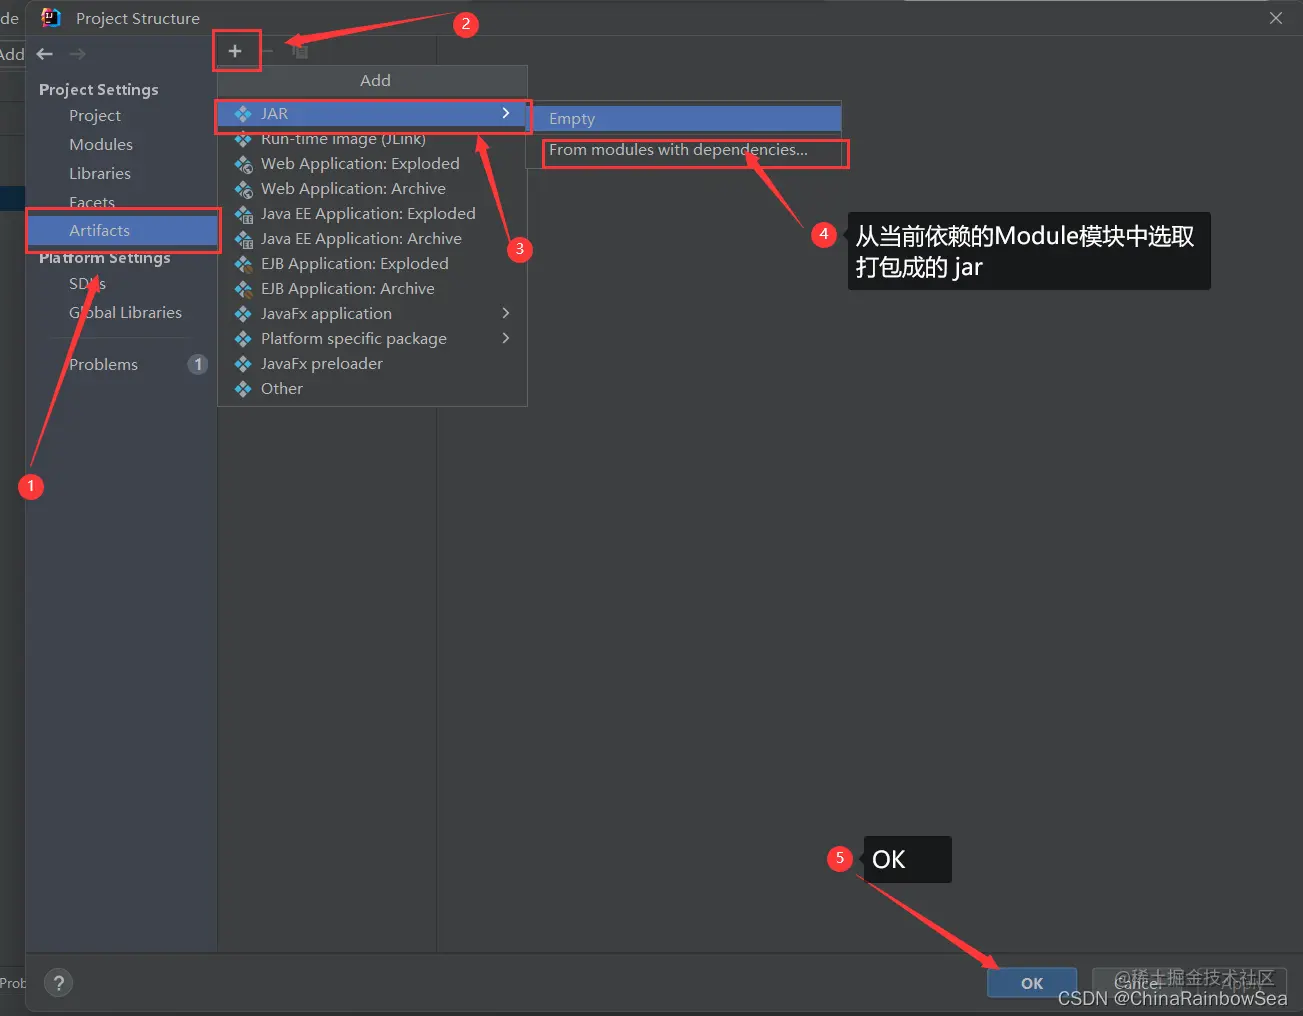Image resolution: width=1303 pixels, height=1016 pixels.
Task: Expand the JAR submenu arrow
Action: (506, 113)
